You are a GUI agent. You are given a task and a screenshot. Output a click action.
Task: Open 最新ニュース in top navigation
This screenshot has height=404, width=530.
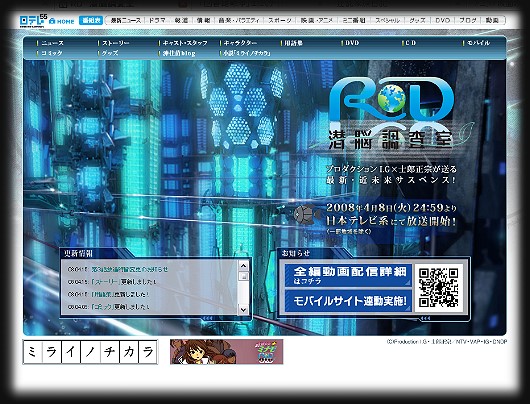[126, 21]
